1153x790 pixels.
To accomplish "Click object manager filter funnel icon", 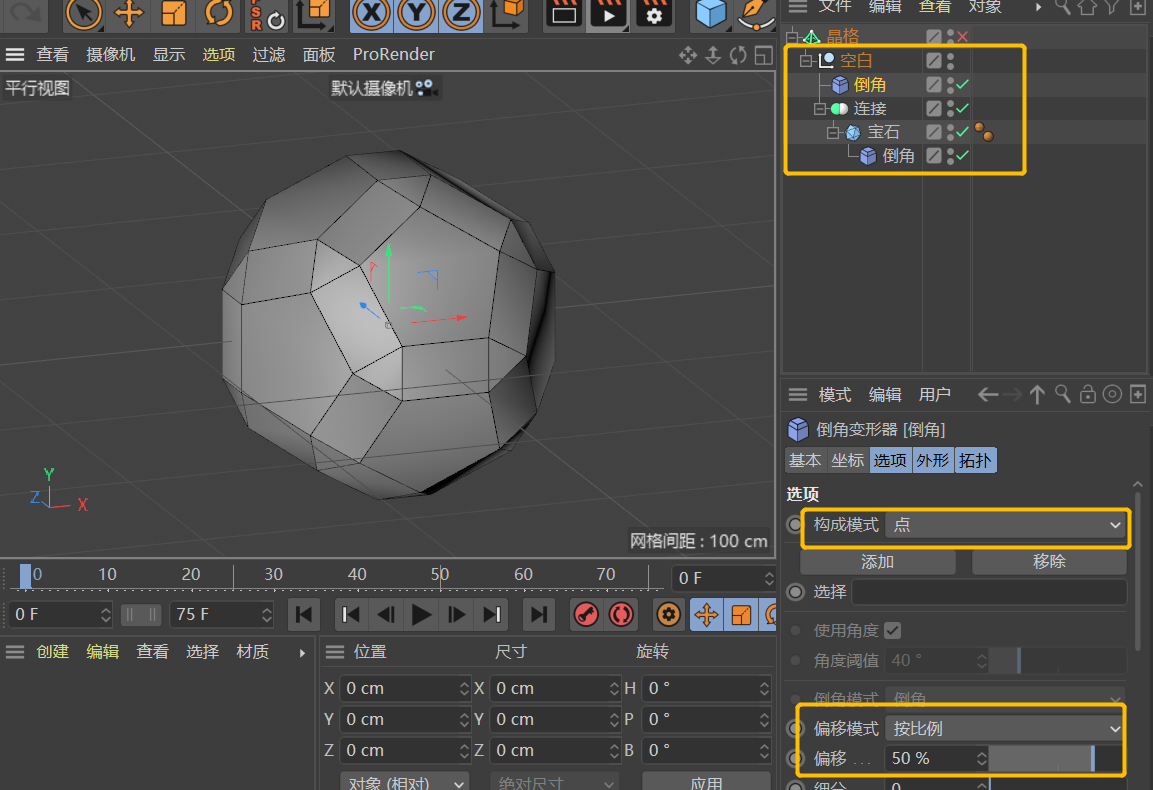I will pyautogui.click(x=1112, y=7).
